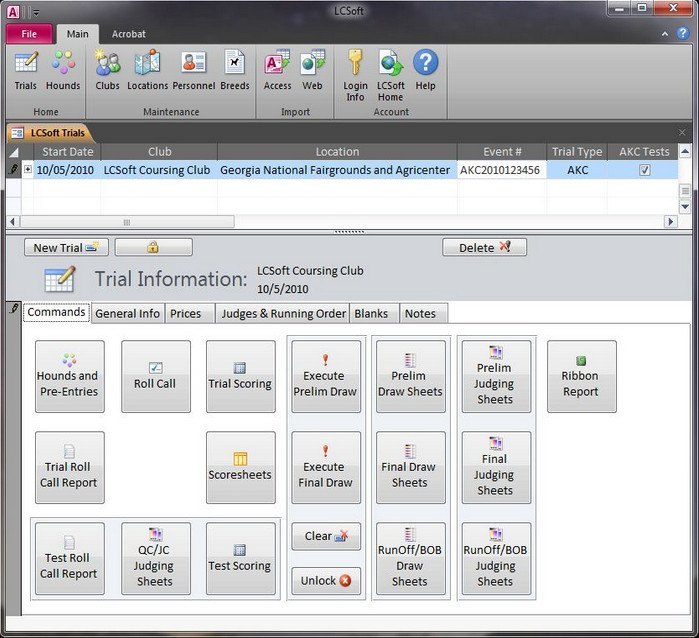This screenshot has width=699, height=638.
Task: Open Hounds and Pre-Entries command
Action: 70,376
